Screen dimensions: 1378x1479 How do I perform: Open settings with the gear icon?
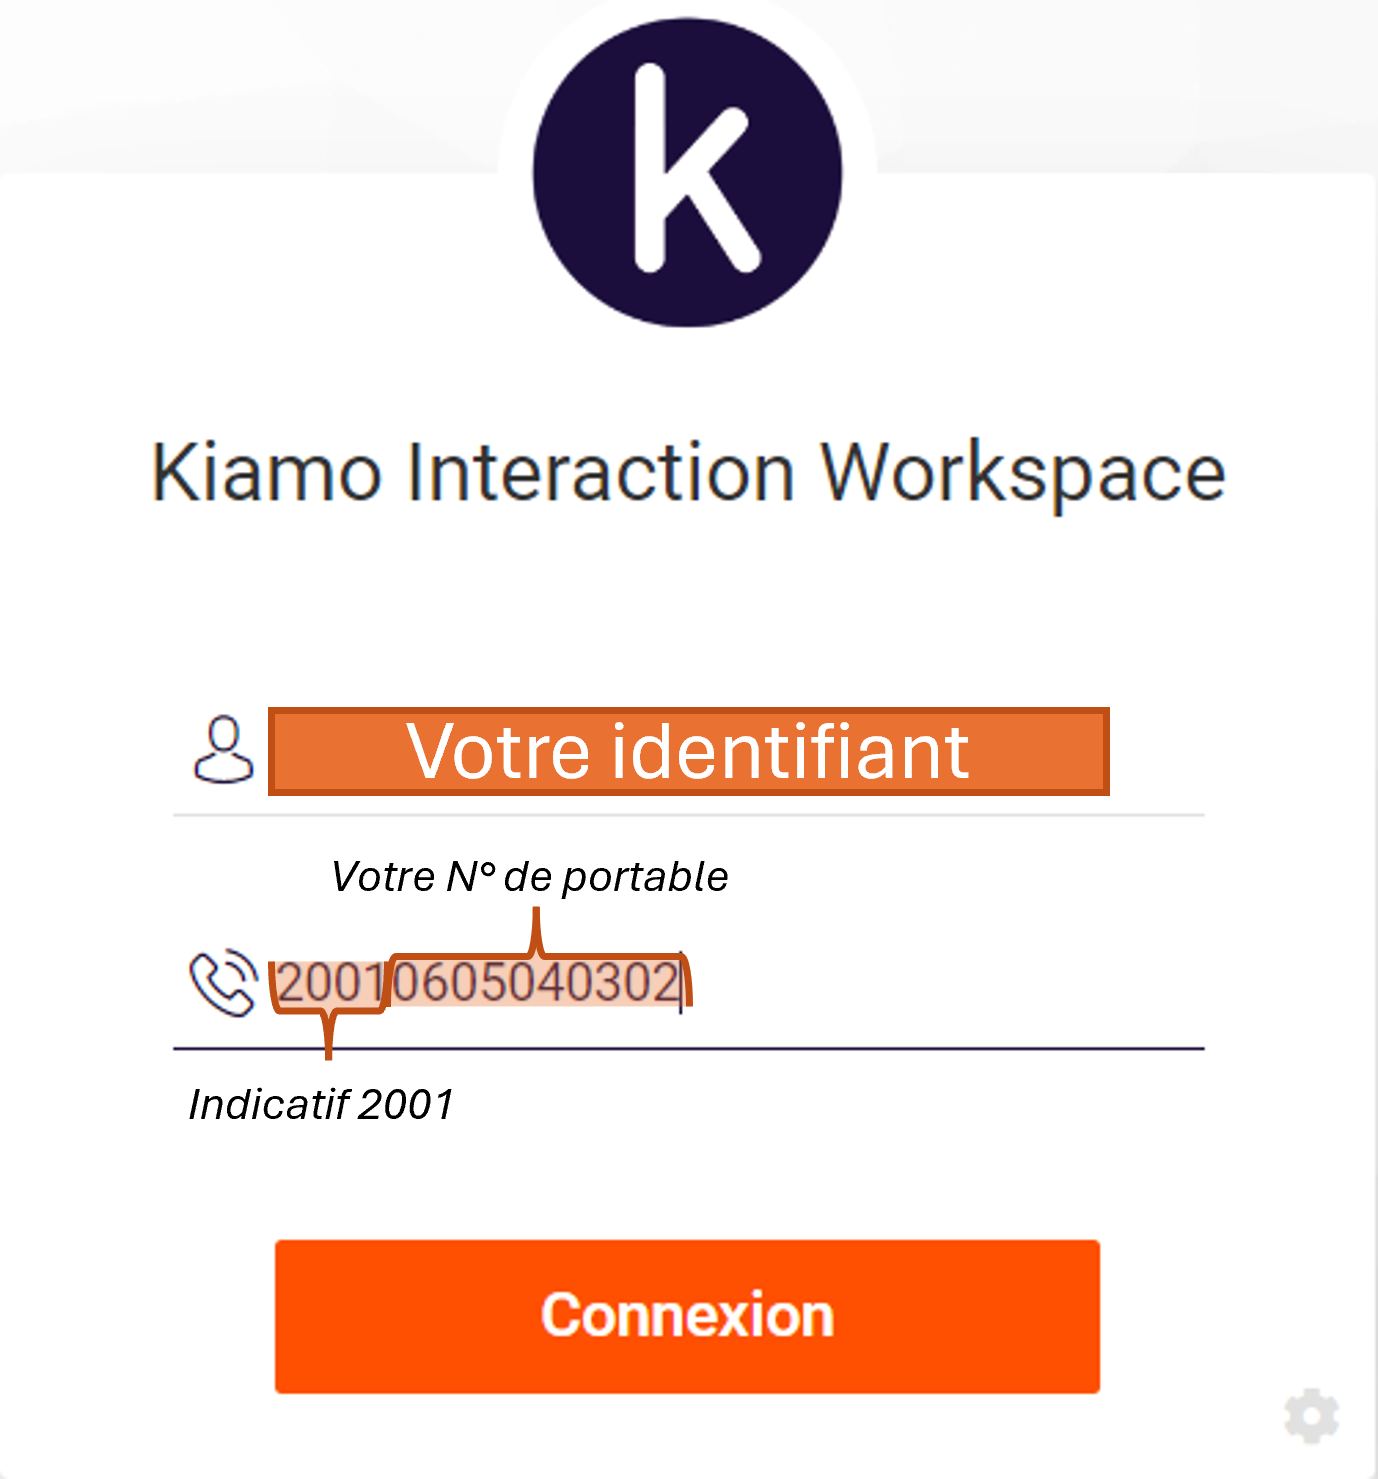(1311, 1416)
